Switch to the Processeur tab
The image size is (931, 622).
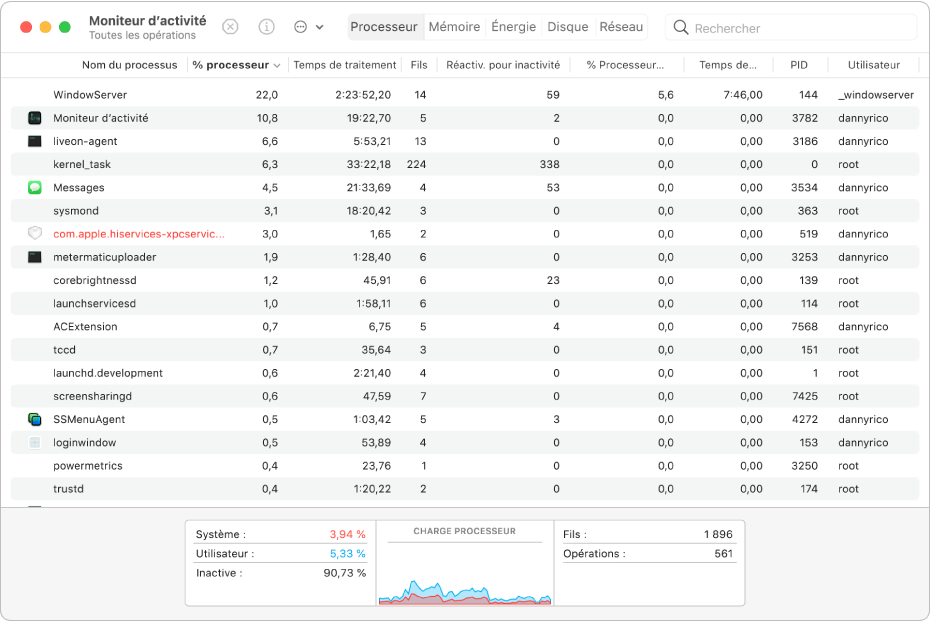tap(384, 27)
